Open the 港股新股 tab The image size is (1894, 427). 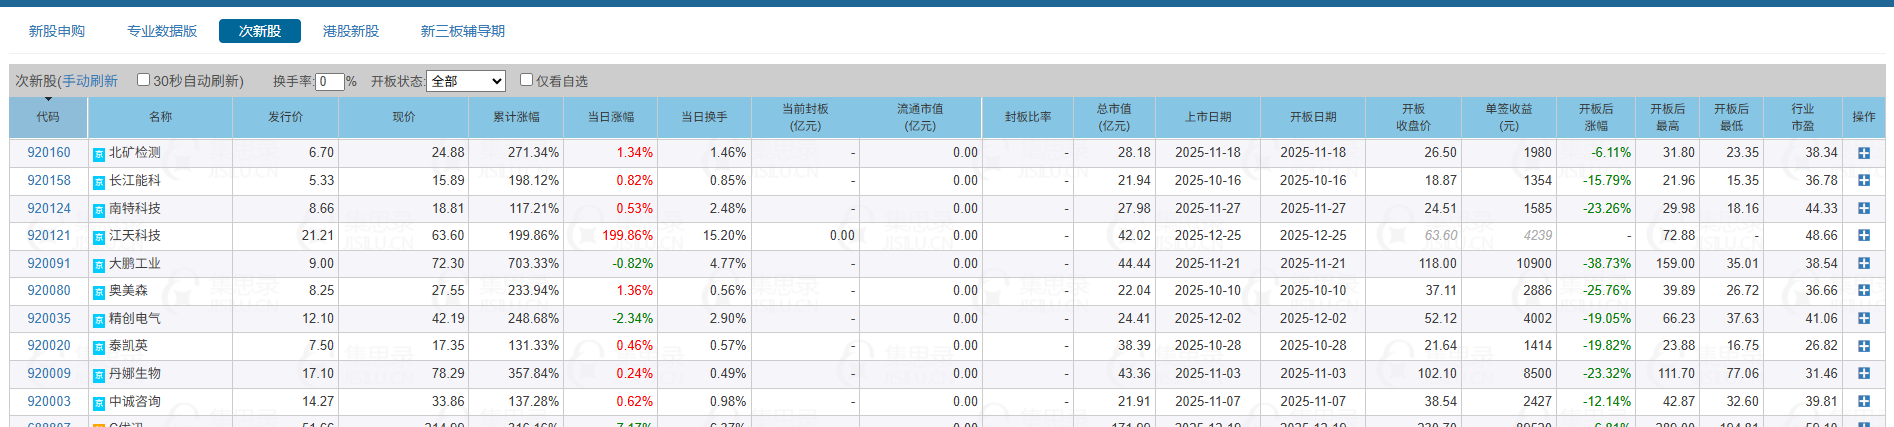coord(351,31)
